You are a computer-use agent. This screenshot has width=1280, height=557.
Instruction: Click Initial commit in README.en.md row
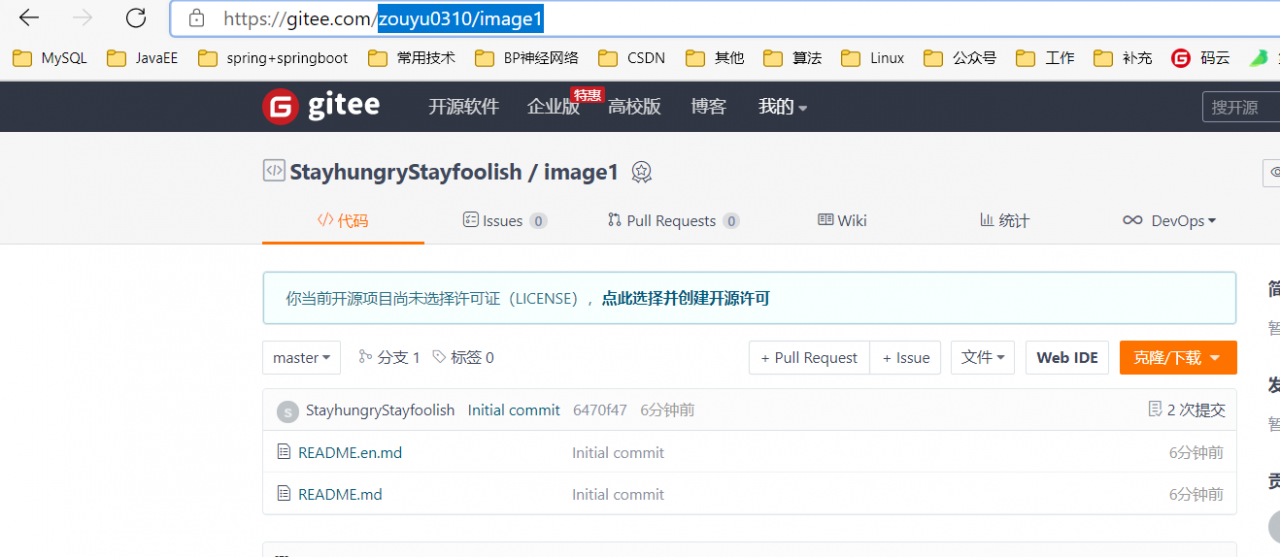(618, 453)
